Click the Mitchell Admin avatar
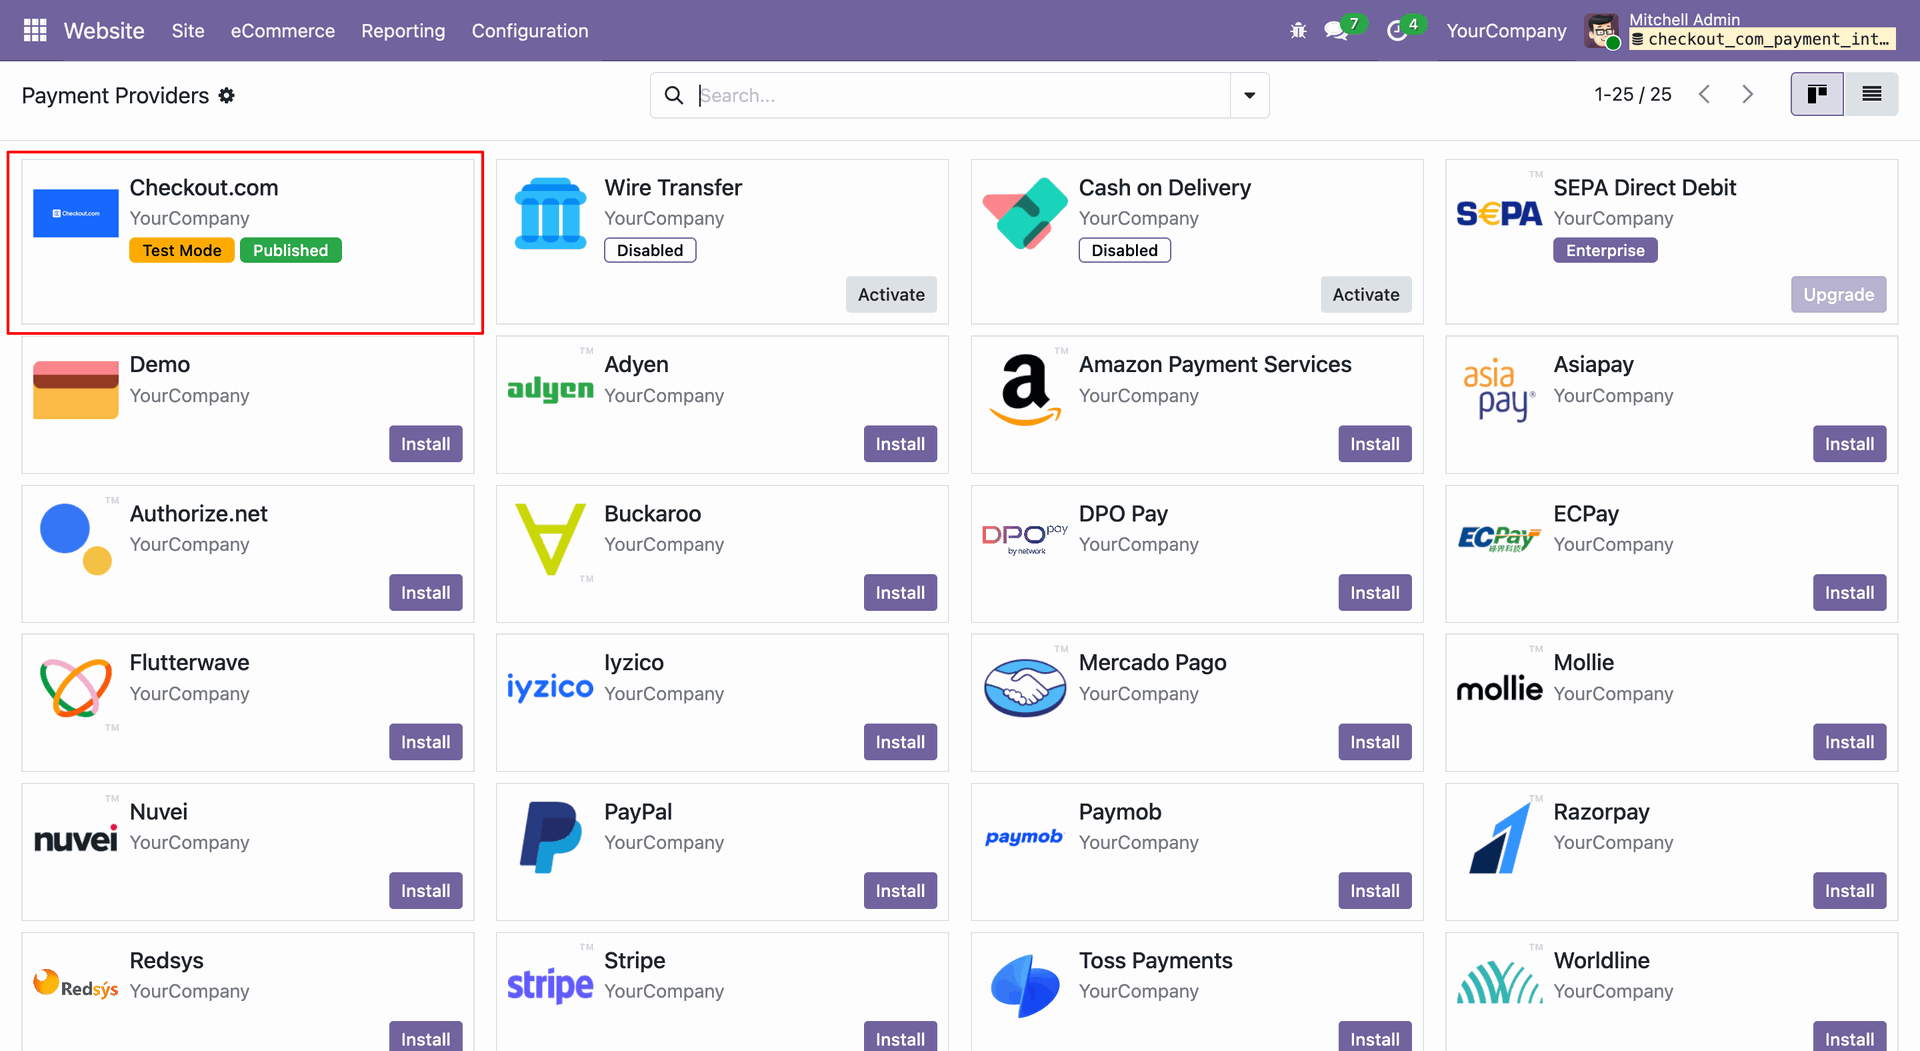 coord(1602,31)
